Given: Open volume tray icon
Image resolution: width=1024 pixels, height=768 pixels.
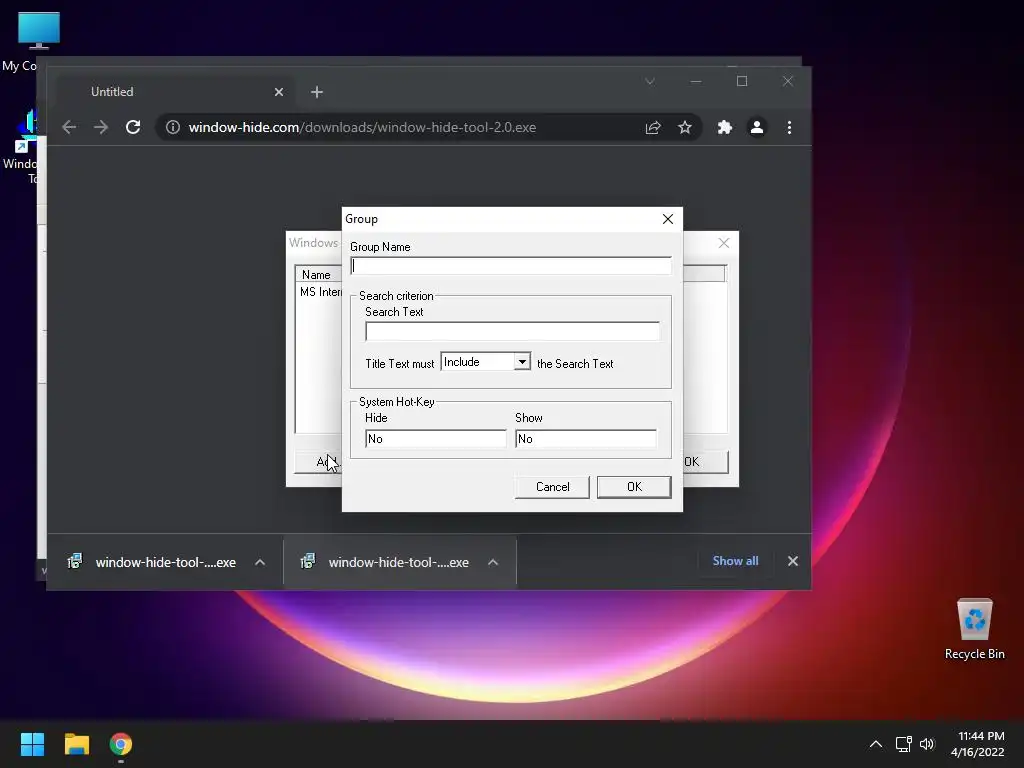Looking at the screenshot, I should (927, 744).
